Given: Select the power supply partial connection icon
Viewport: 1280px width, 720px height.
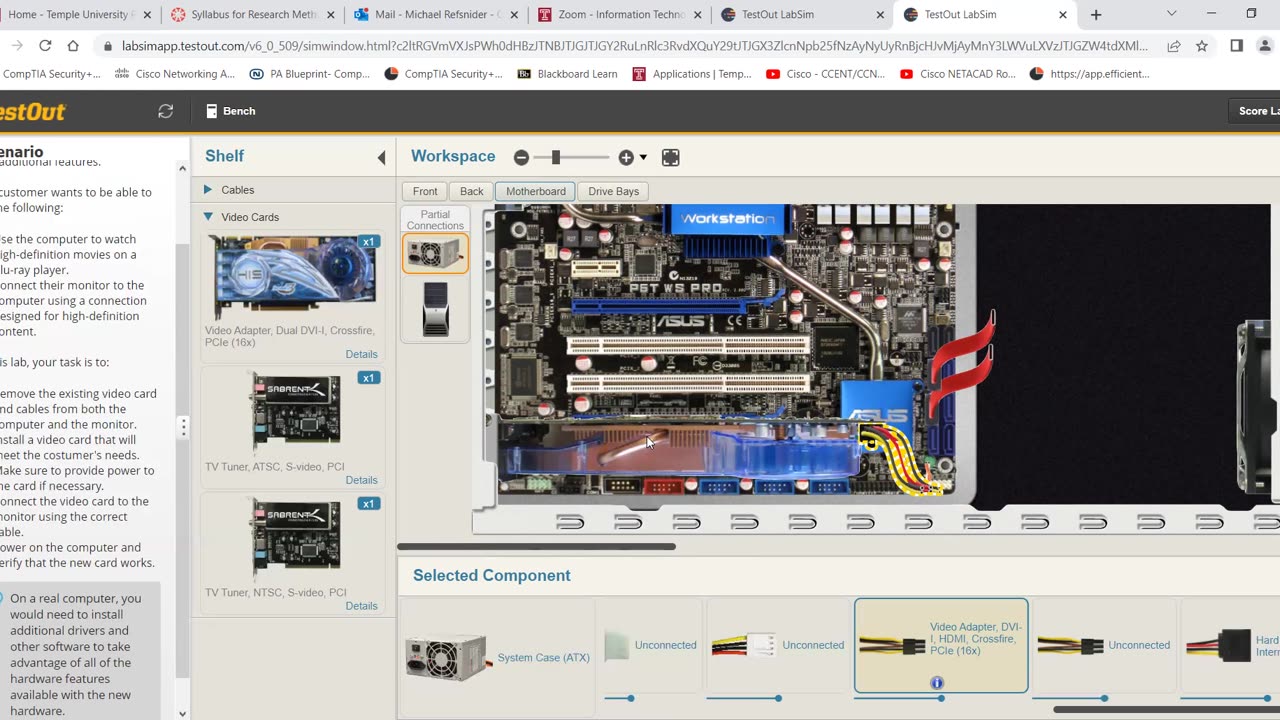Looking at the screenshot, I should pyautogui.click(x=435, y=253).
